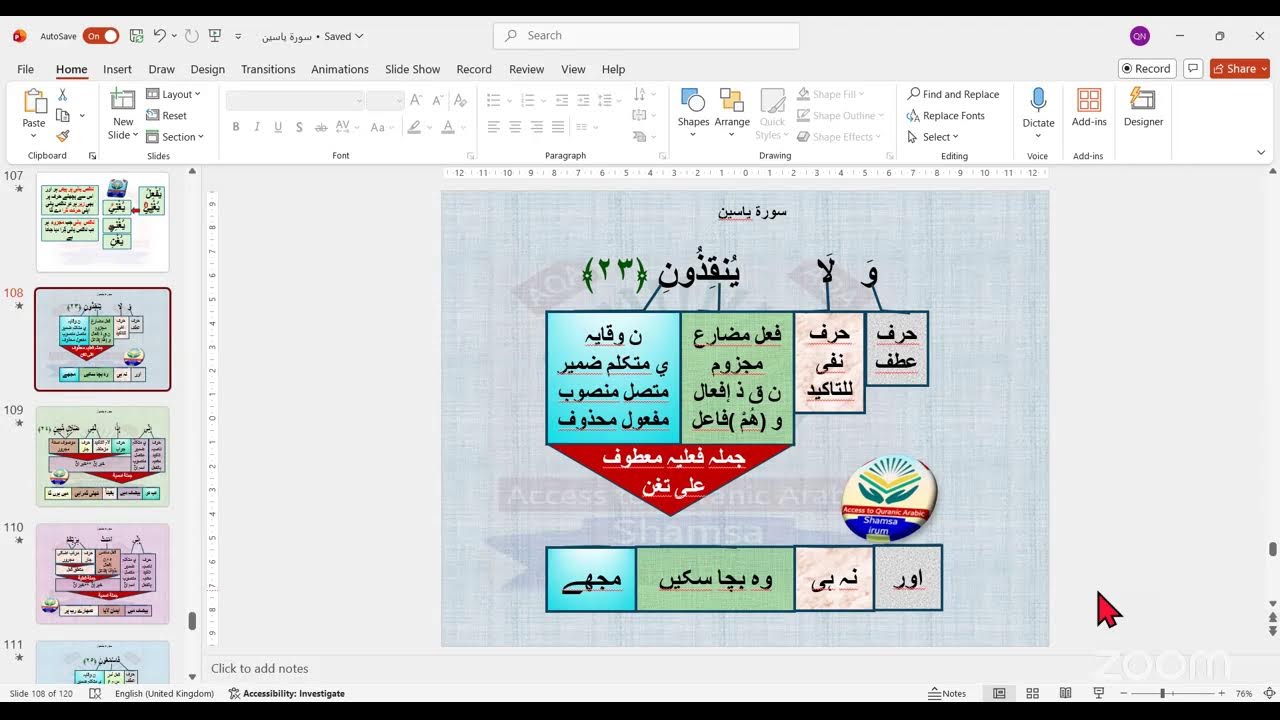Expand the Section dropdown
Screen dimensions: 1280x720
point(175,137)
